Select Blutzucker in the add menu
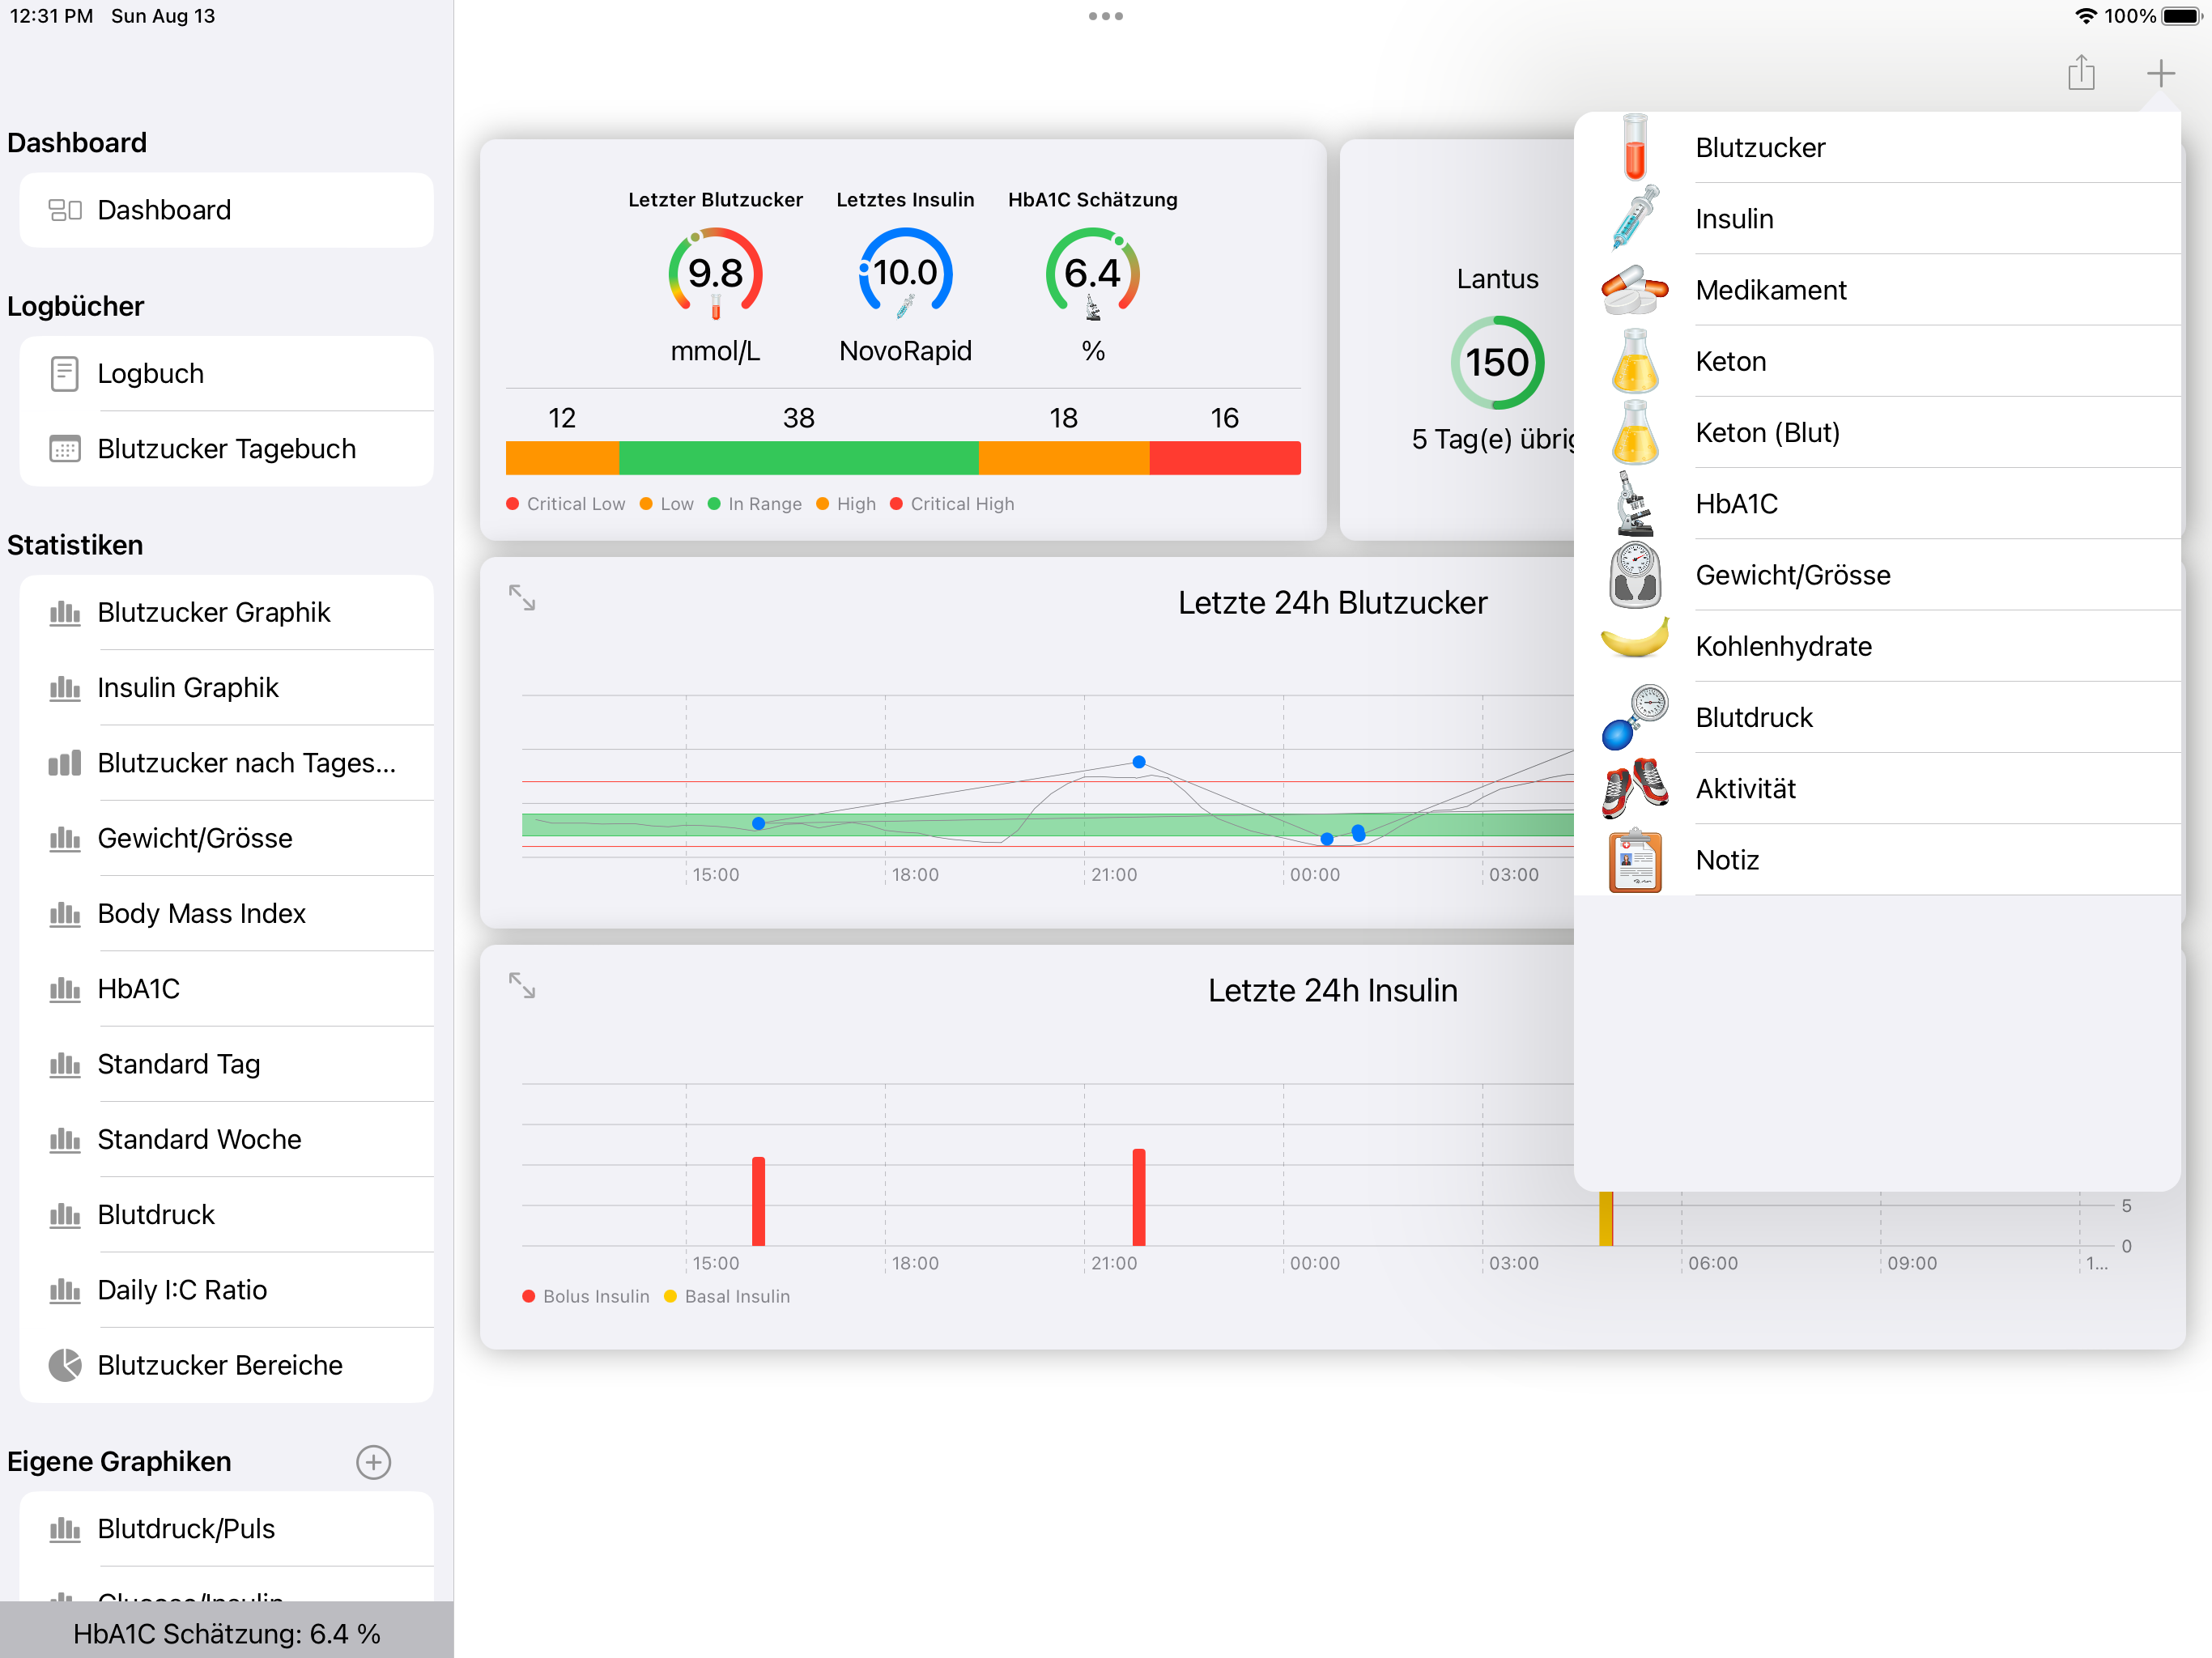 tap(1877, 147)
